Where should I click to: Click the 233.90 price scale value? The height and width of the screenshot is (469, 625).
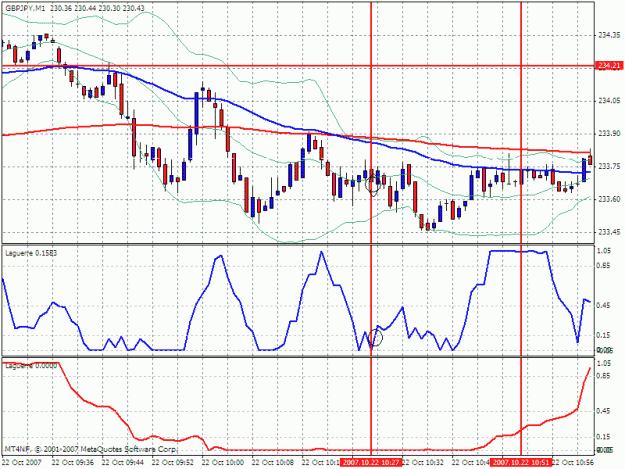point(609,133)
